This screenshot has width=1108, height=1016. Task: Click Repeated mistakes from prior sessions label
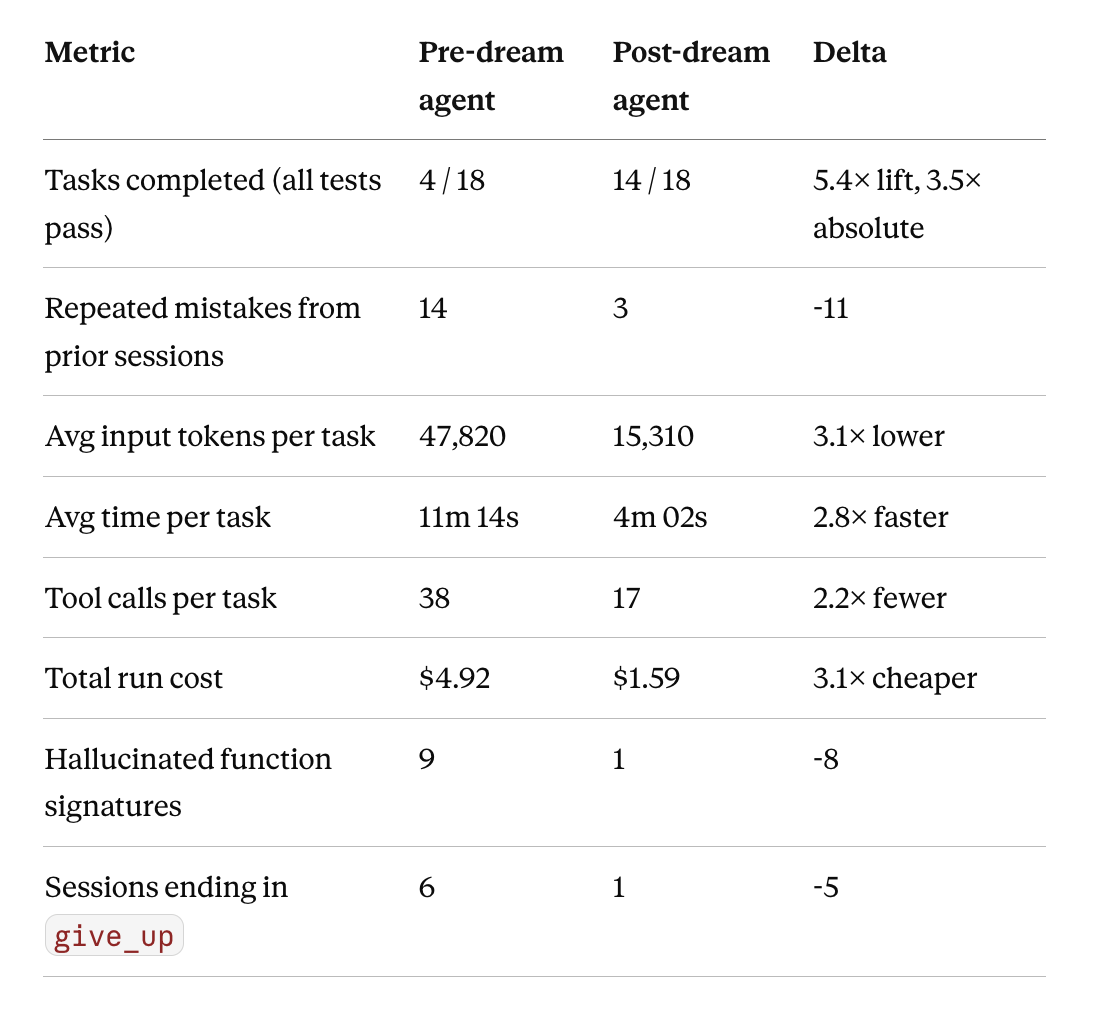202,332
